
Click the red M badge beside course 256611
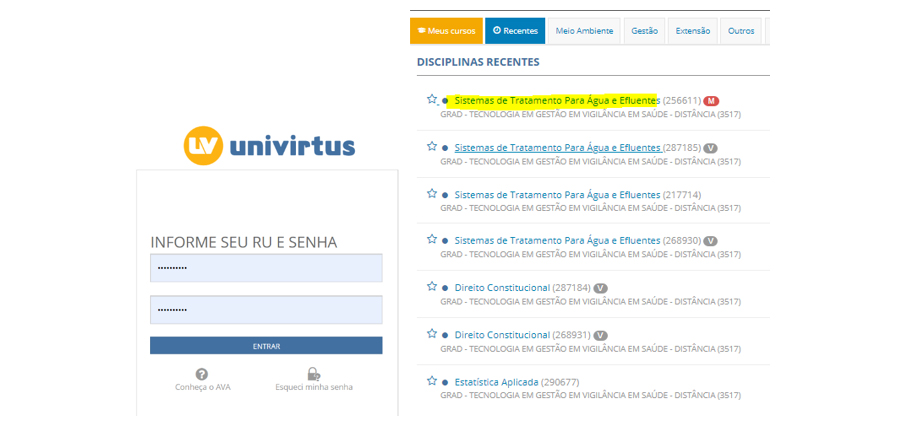click(x=711, y=101)
